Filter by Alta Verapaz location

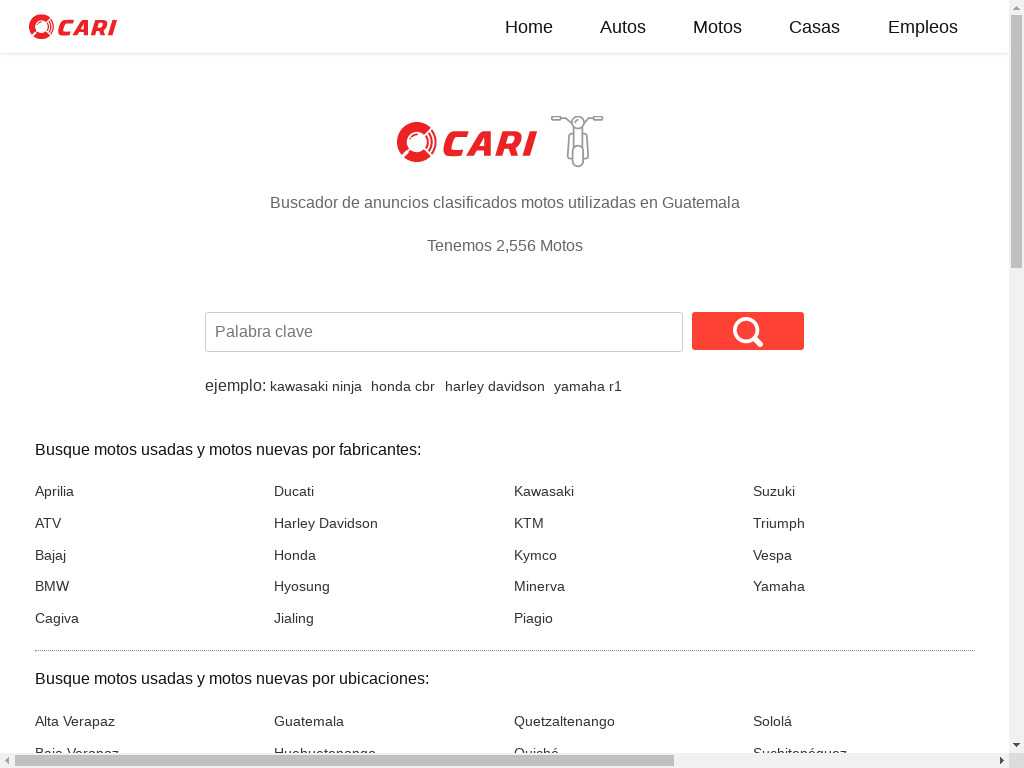[x=74, y=721]
